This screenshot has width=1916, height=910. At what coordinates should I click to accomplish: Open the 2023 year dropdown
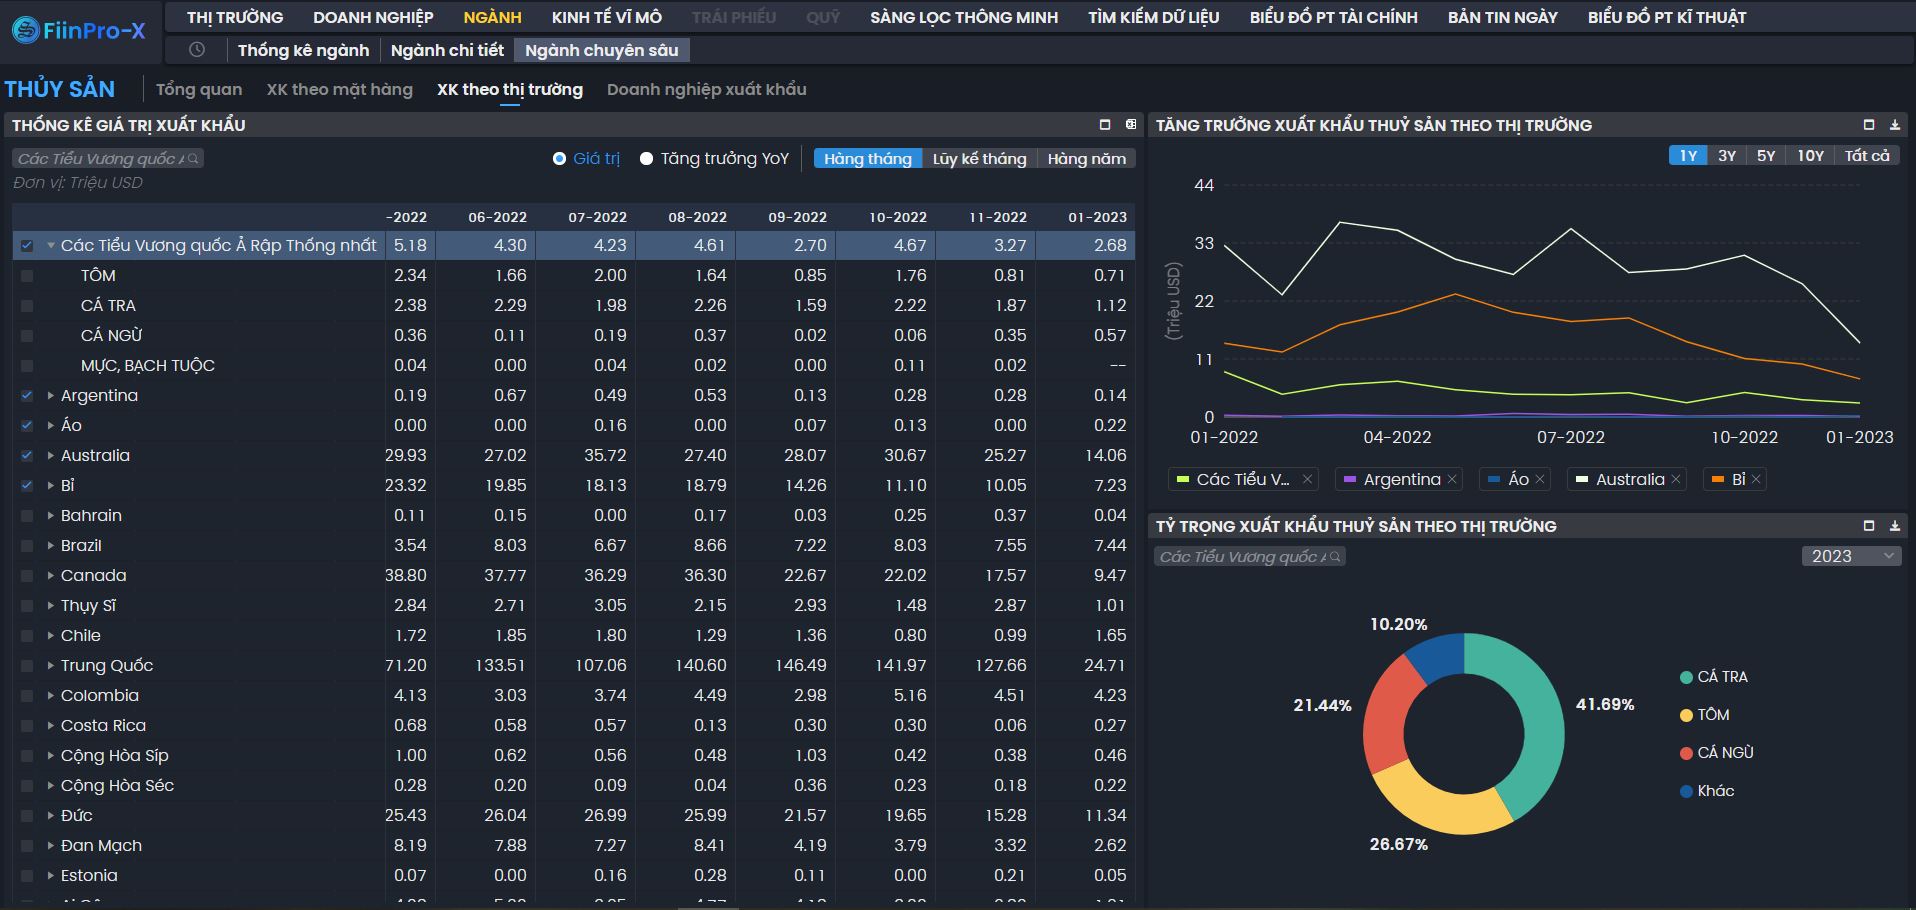pos(1852,557)
